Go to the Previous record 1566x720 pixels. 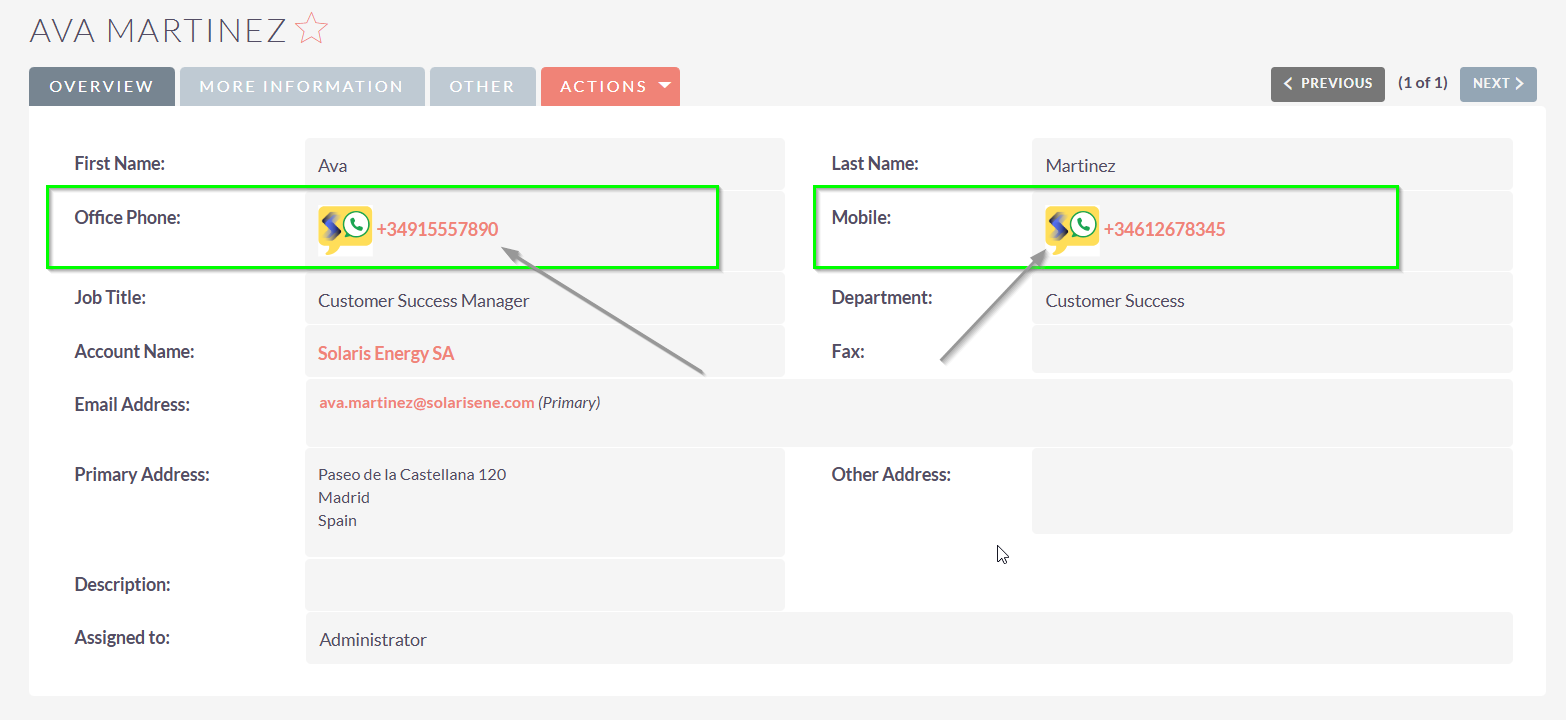(1327, 84)
